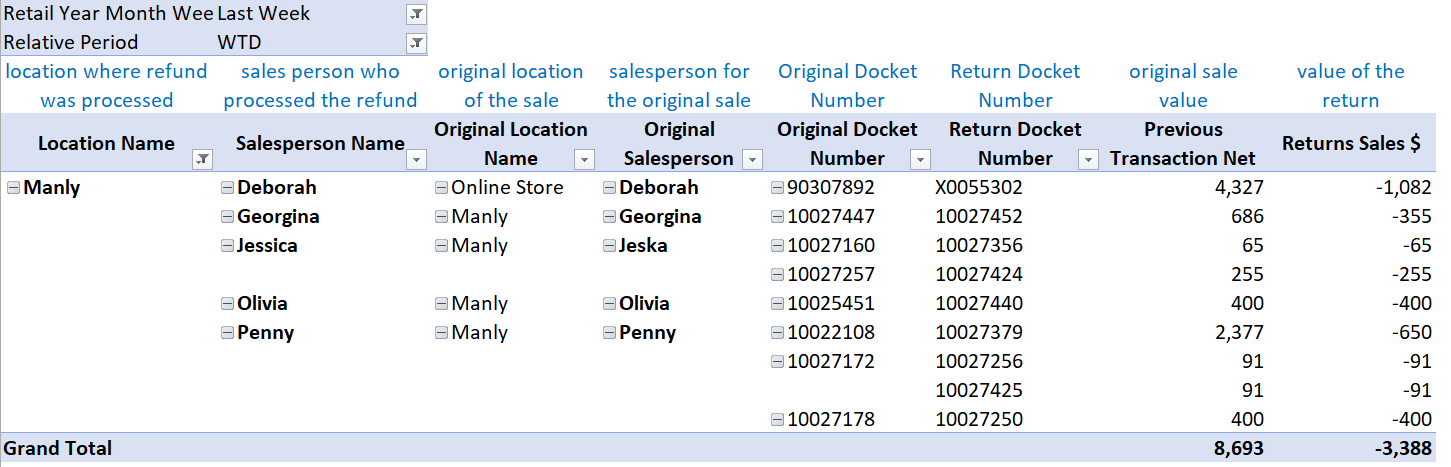
Task: Collapse the Manly location group
Action: pyautogui.click(x=13, y=188)
